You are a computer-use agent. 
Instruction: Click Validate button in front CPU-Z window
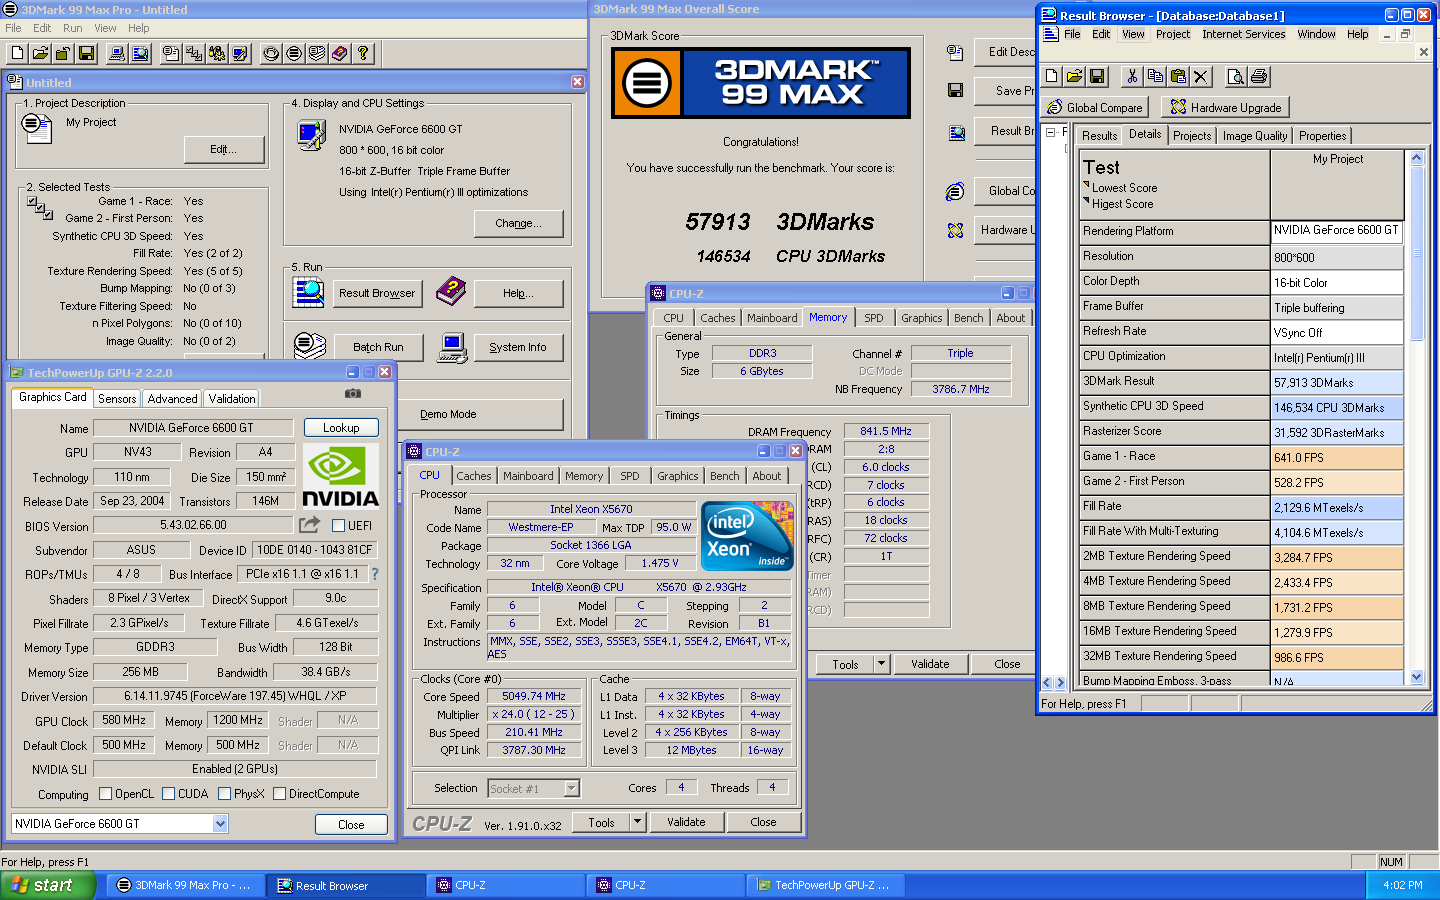[x=686, y=822]
